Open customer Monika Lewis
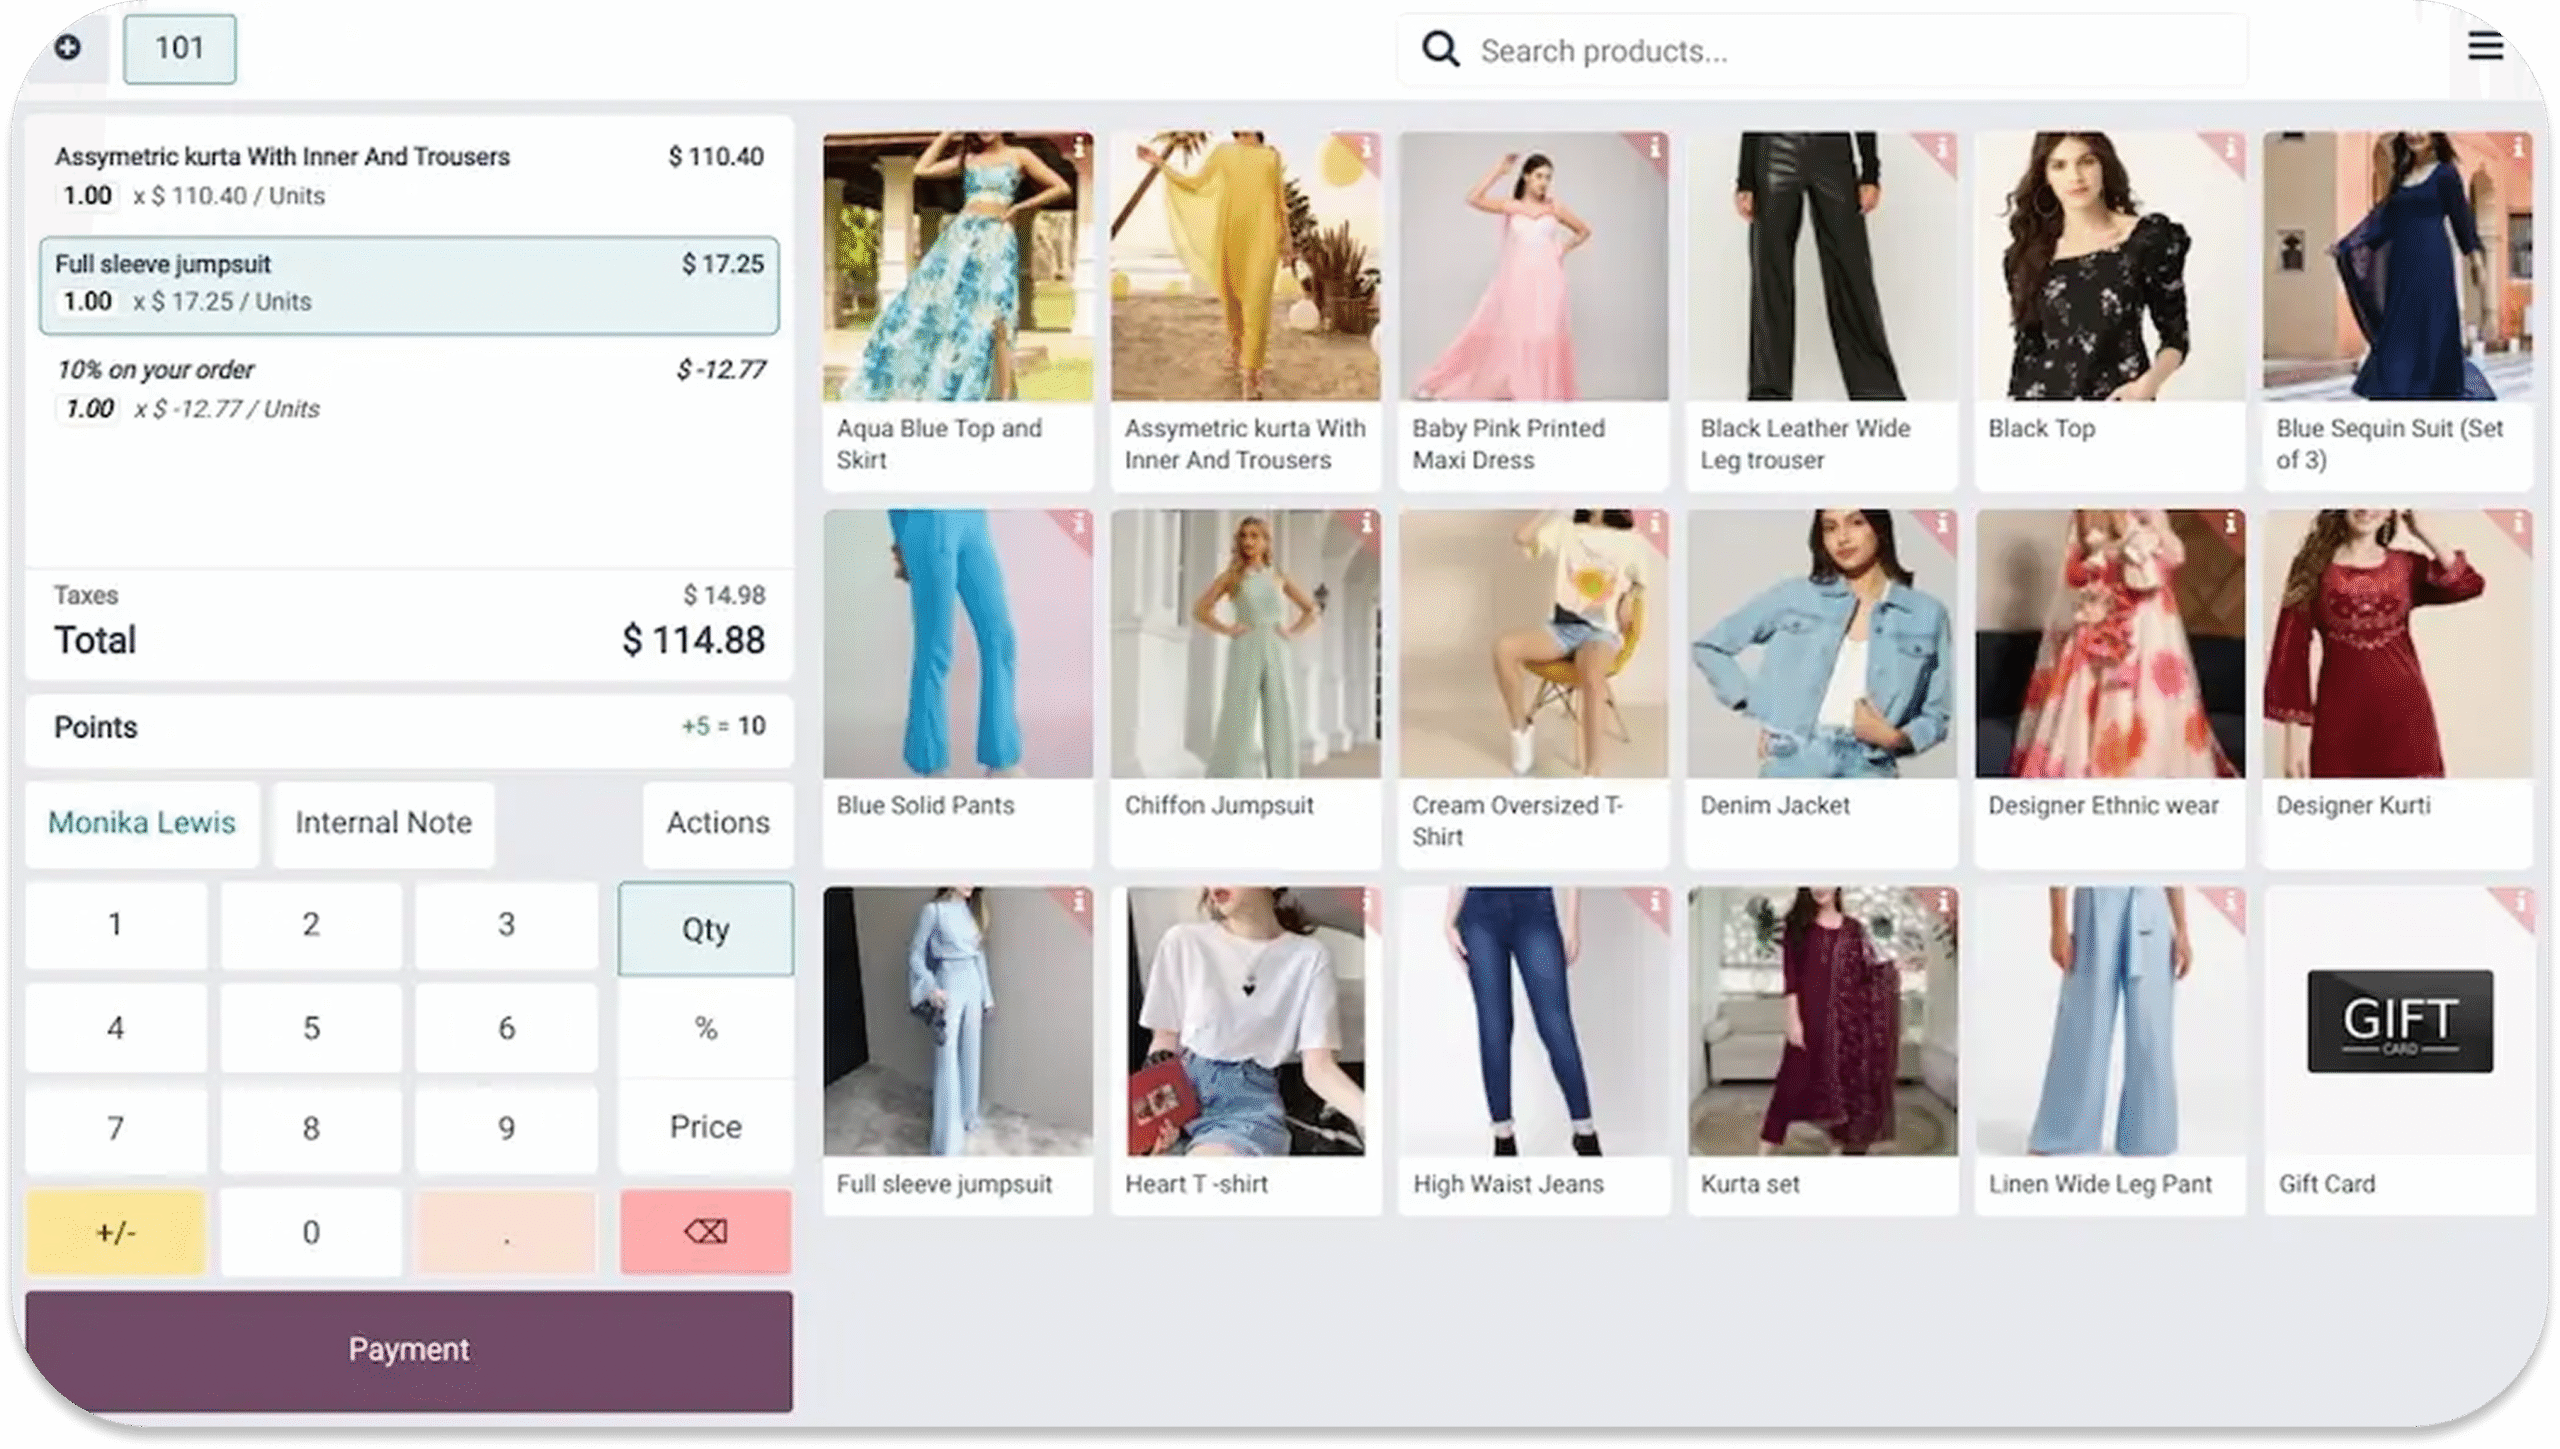Screen dimensions: 2560x1449 142,823
